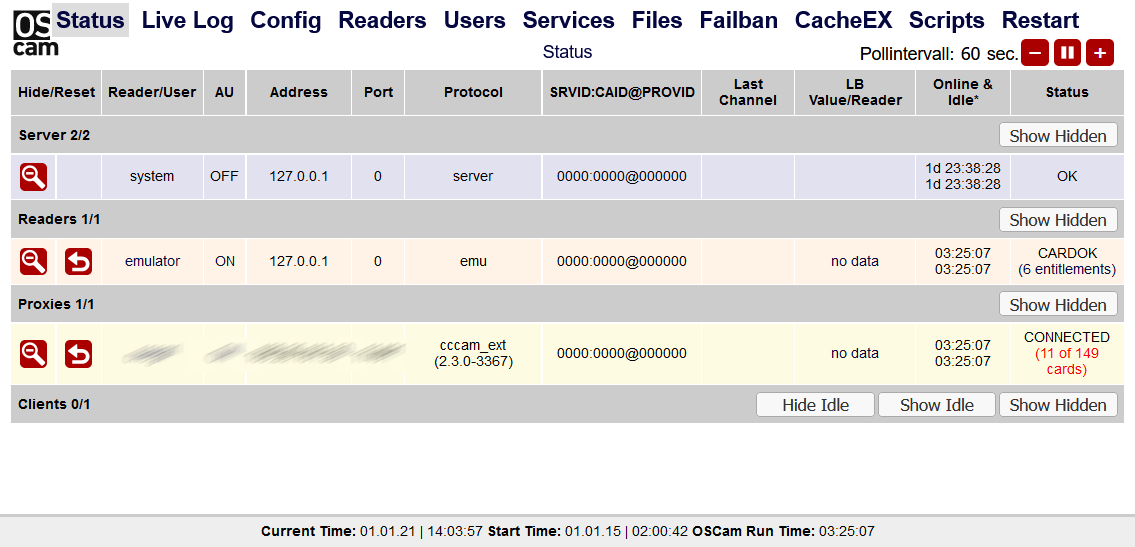This screenshot has height=547, width=1135.
Task: Show Hidden in the Readers section
Action: click(1058, 220)
